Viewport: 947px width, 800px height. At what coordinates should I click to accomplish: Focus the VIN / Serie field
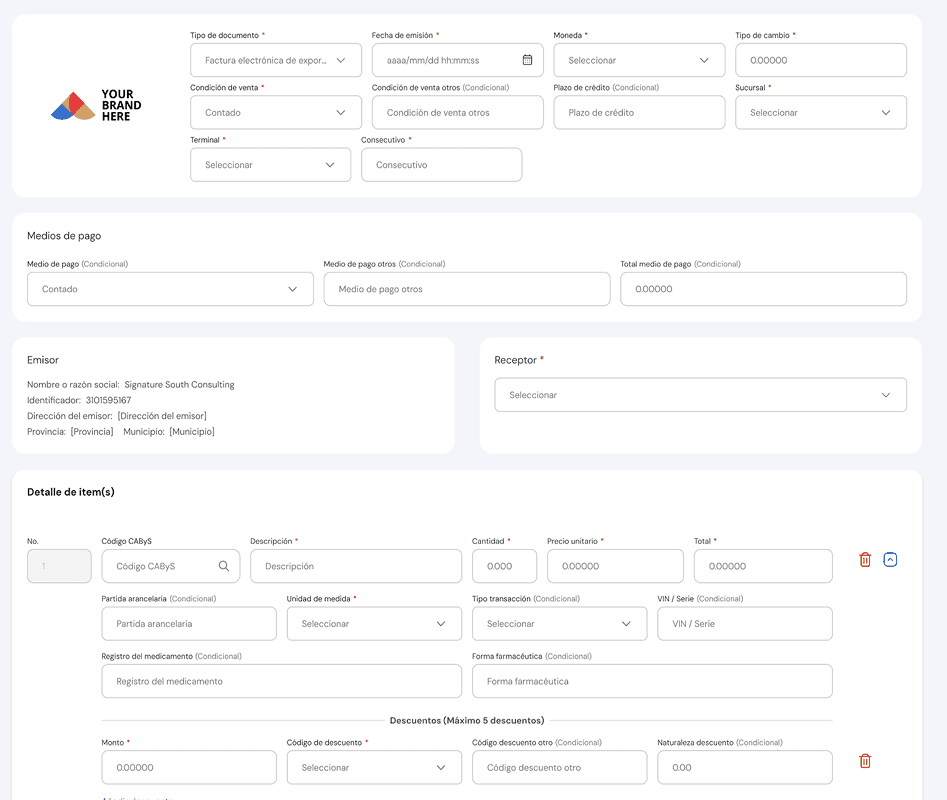tap(745, 624)
